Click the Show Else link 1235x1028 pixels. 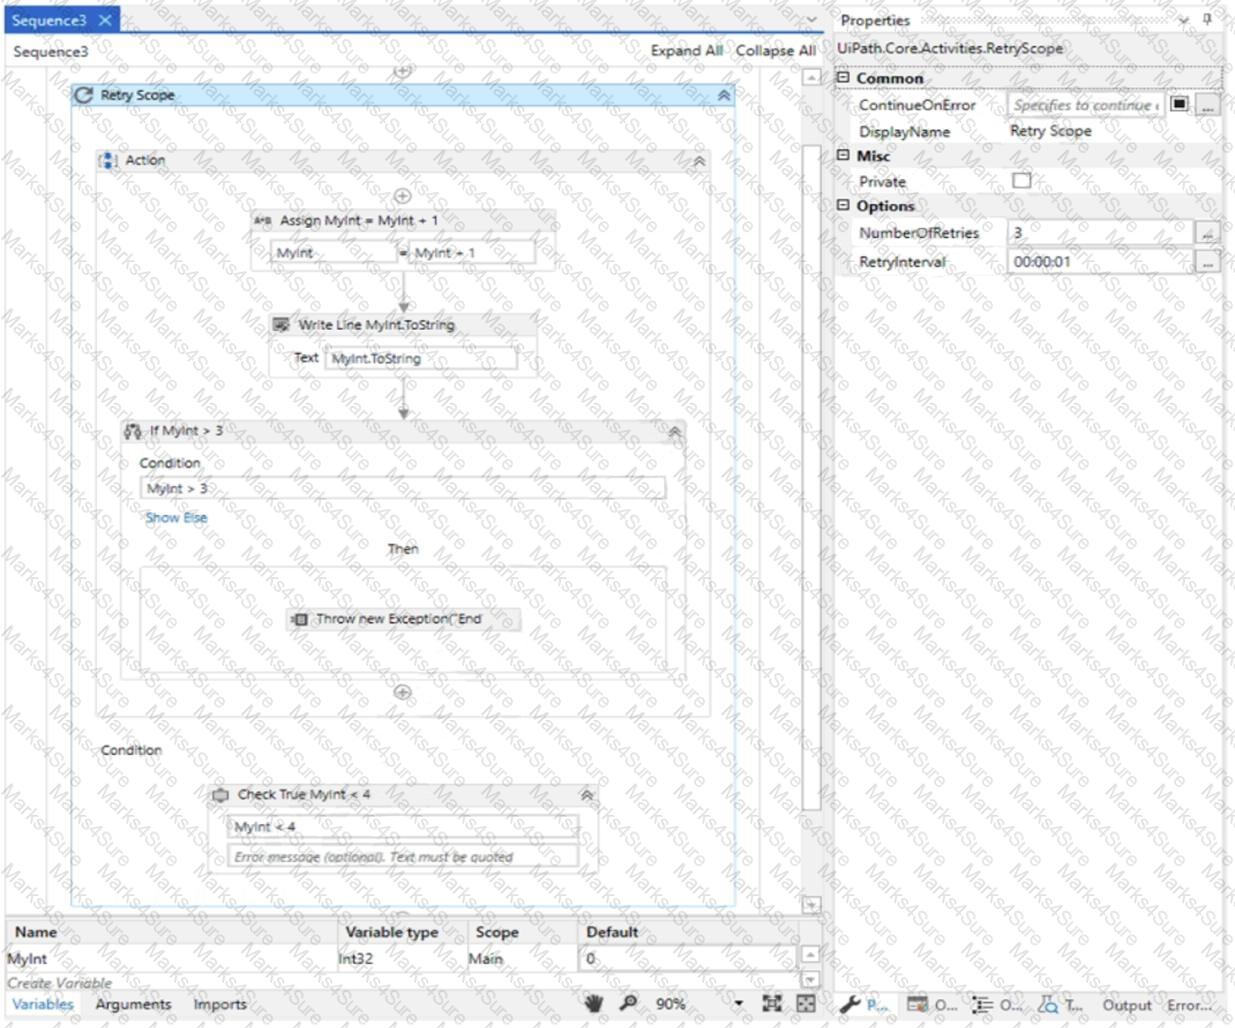[x=176, y=517]
